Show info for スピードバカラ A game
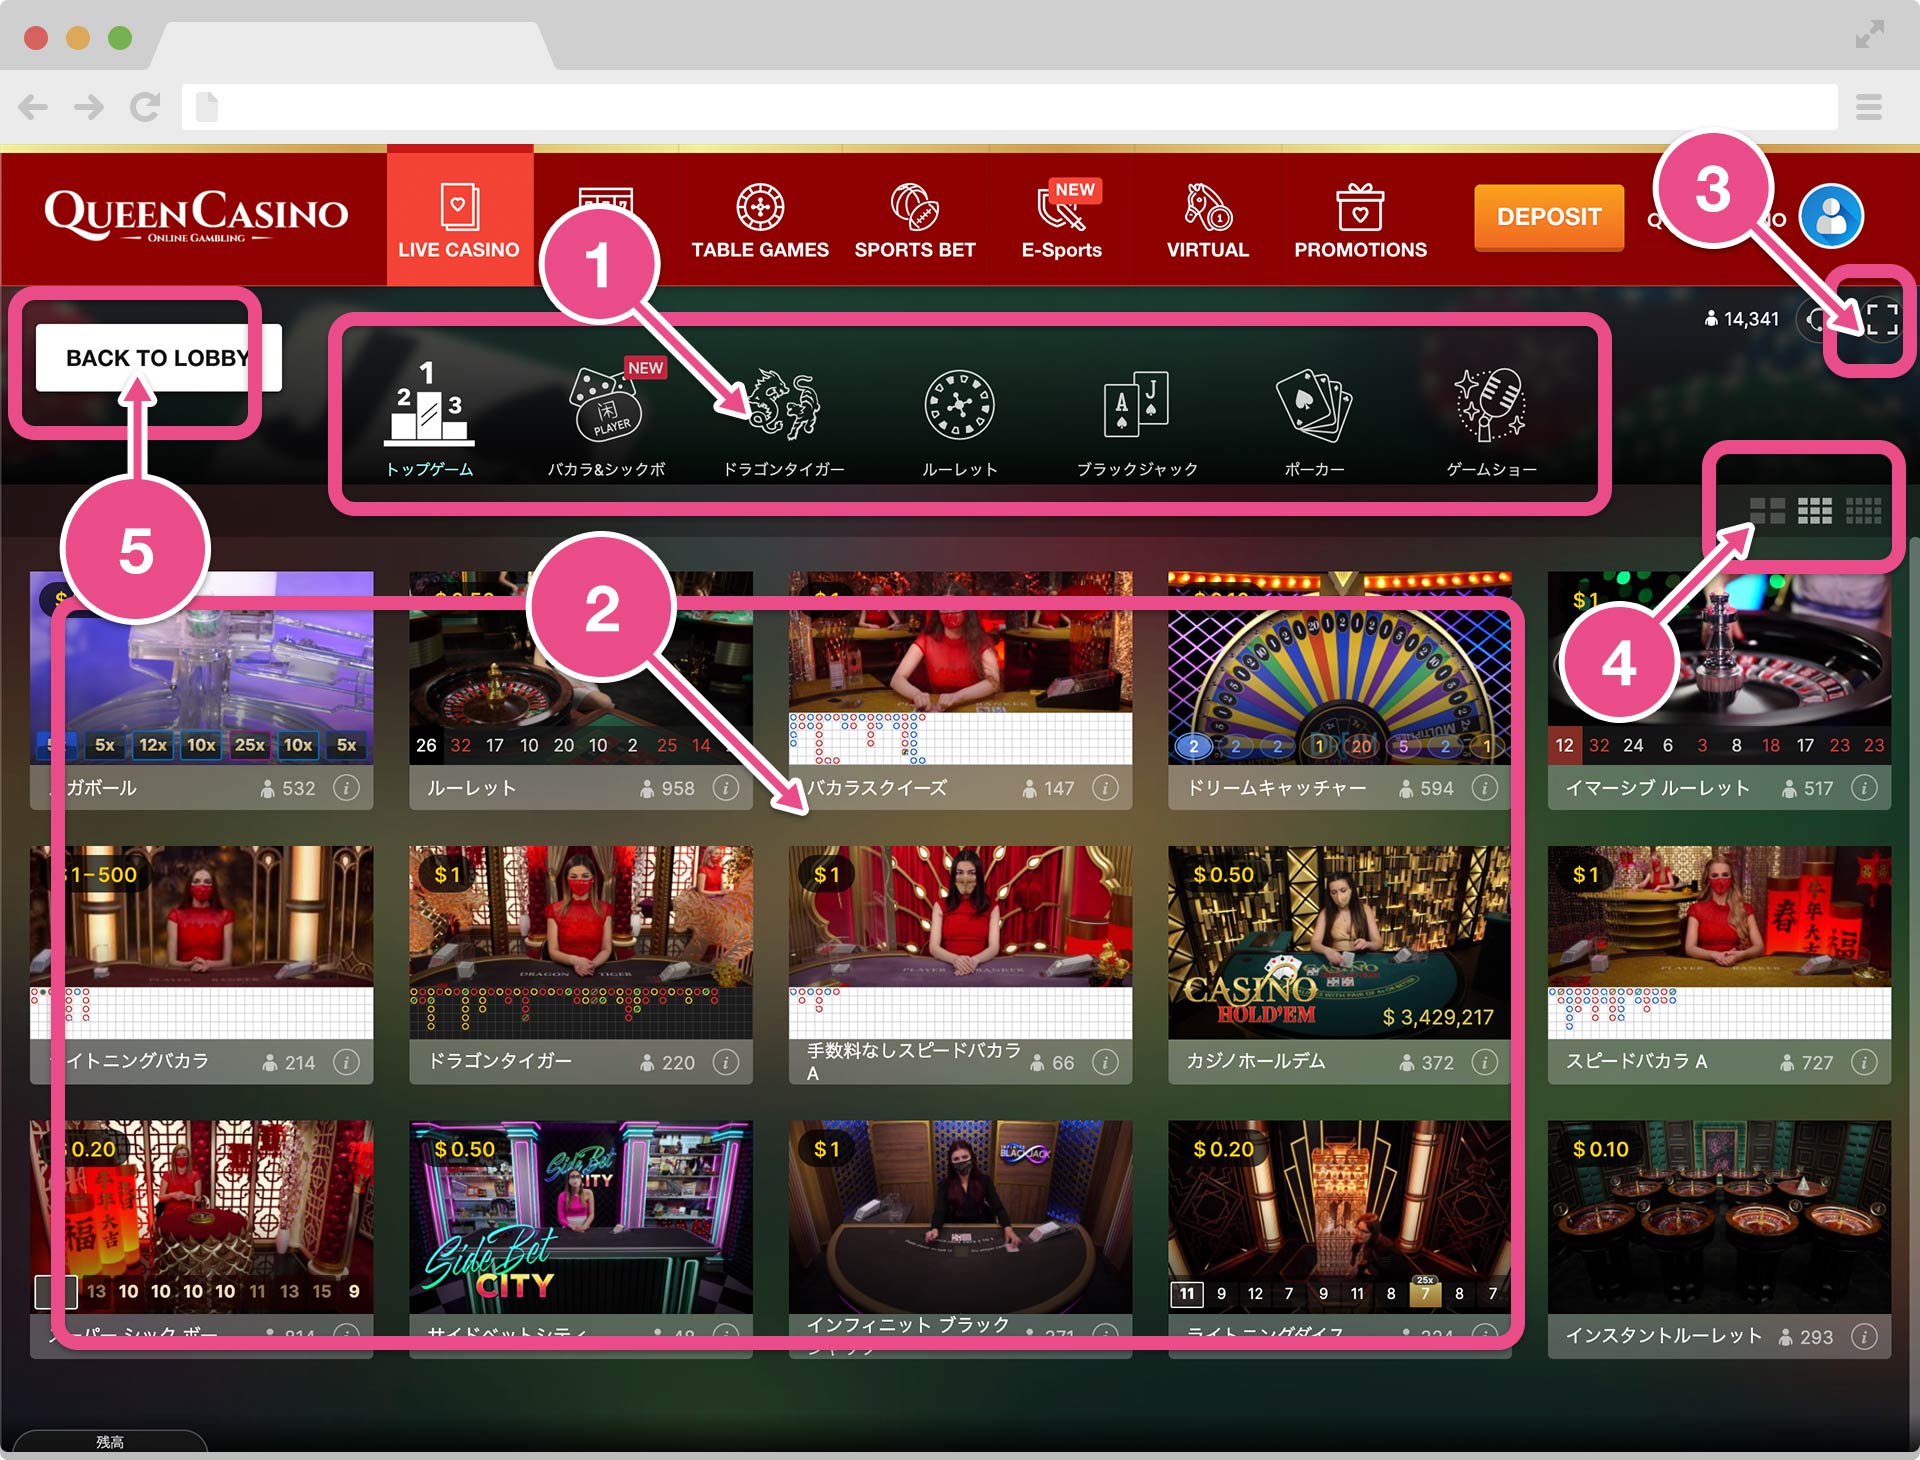The height and width of the screenshot is (1460, 1920). click(x=1864, y=1062)
